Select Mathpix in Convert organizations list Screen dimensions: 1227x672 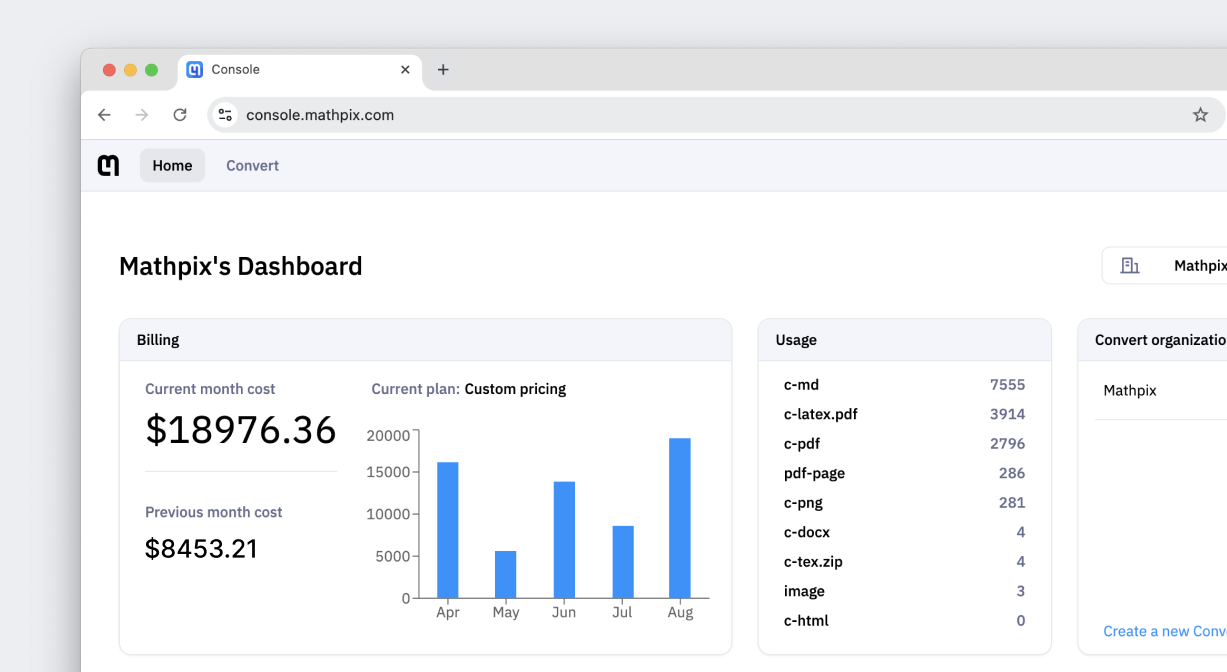coord(1130,391)
